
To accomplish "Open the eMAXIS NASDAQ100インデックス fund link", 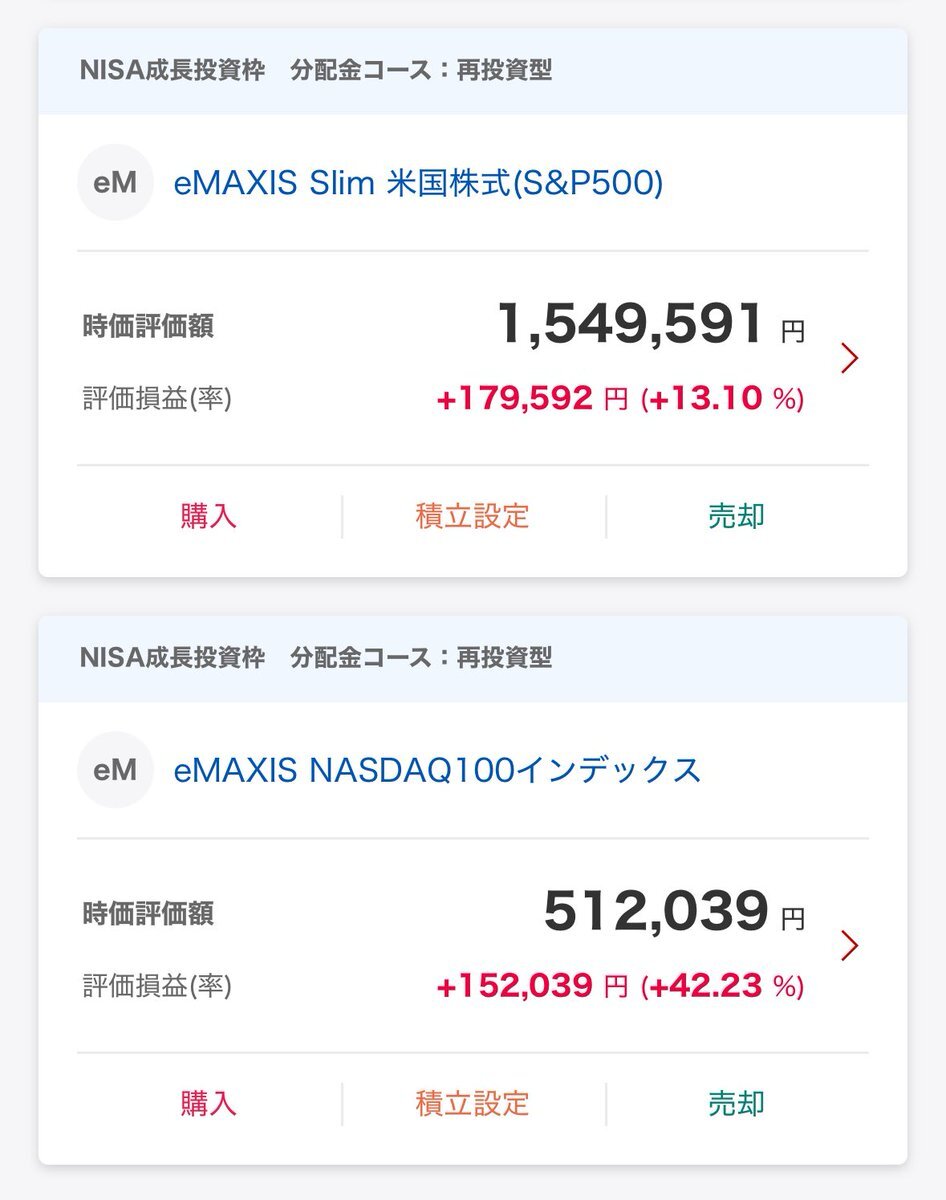I will [437, 770].
